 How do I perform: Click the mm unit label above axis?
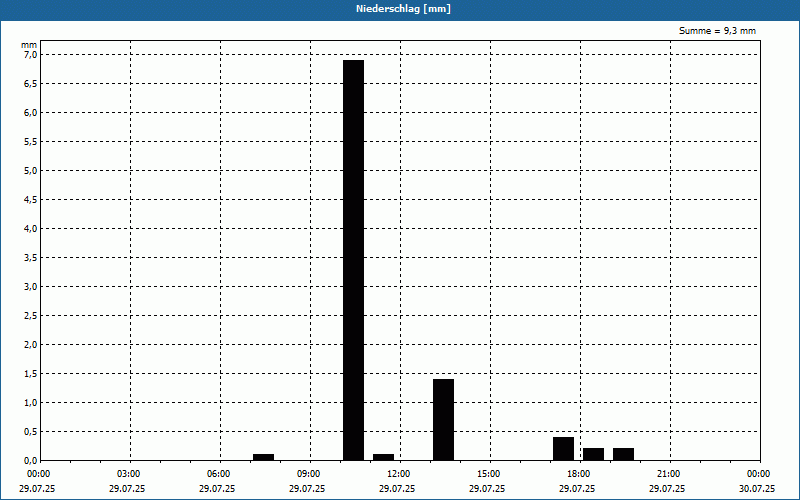pyautogui.click(x=29, y=45)
